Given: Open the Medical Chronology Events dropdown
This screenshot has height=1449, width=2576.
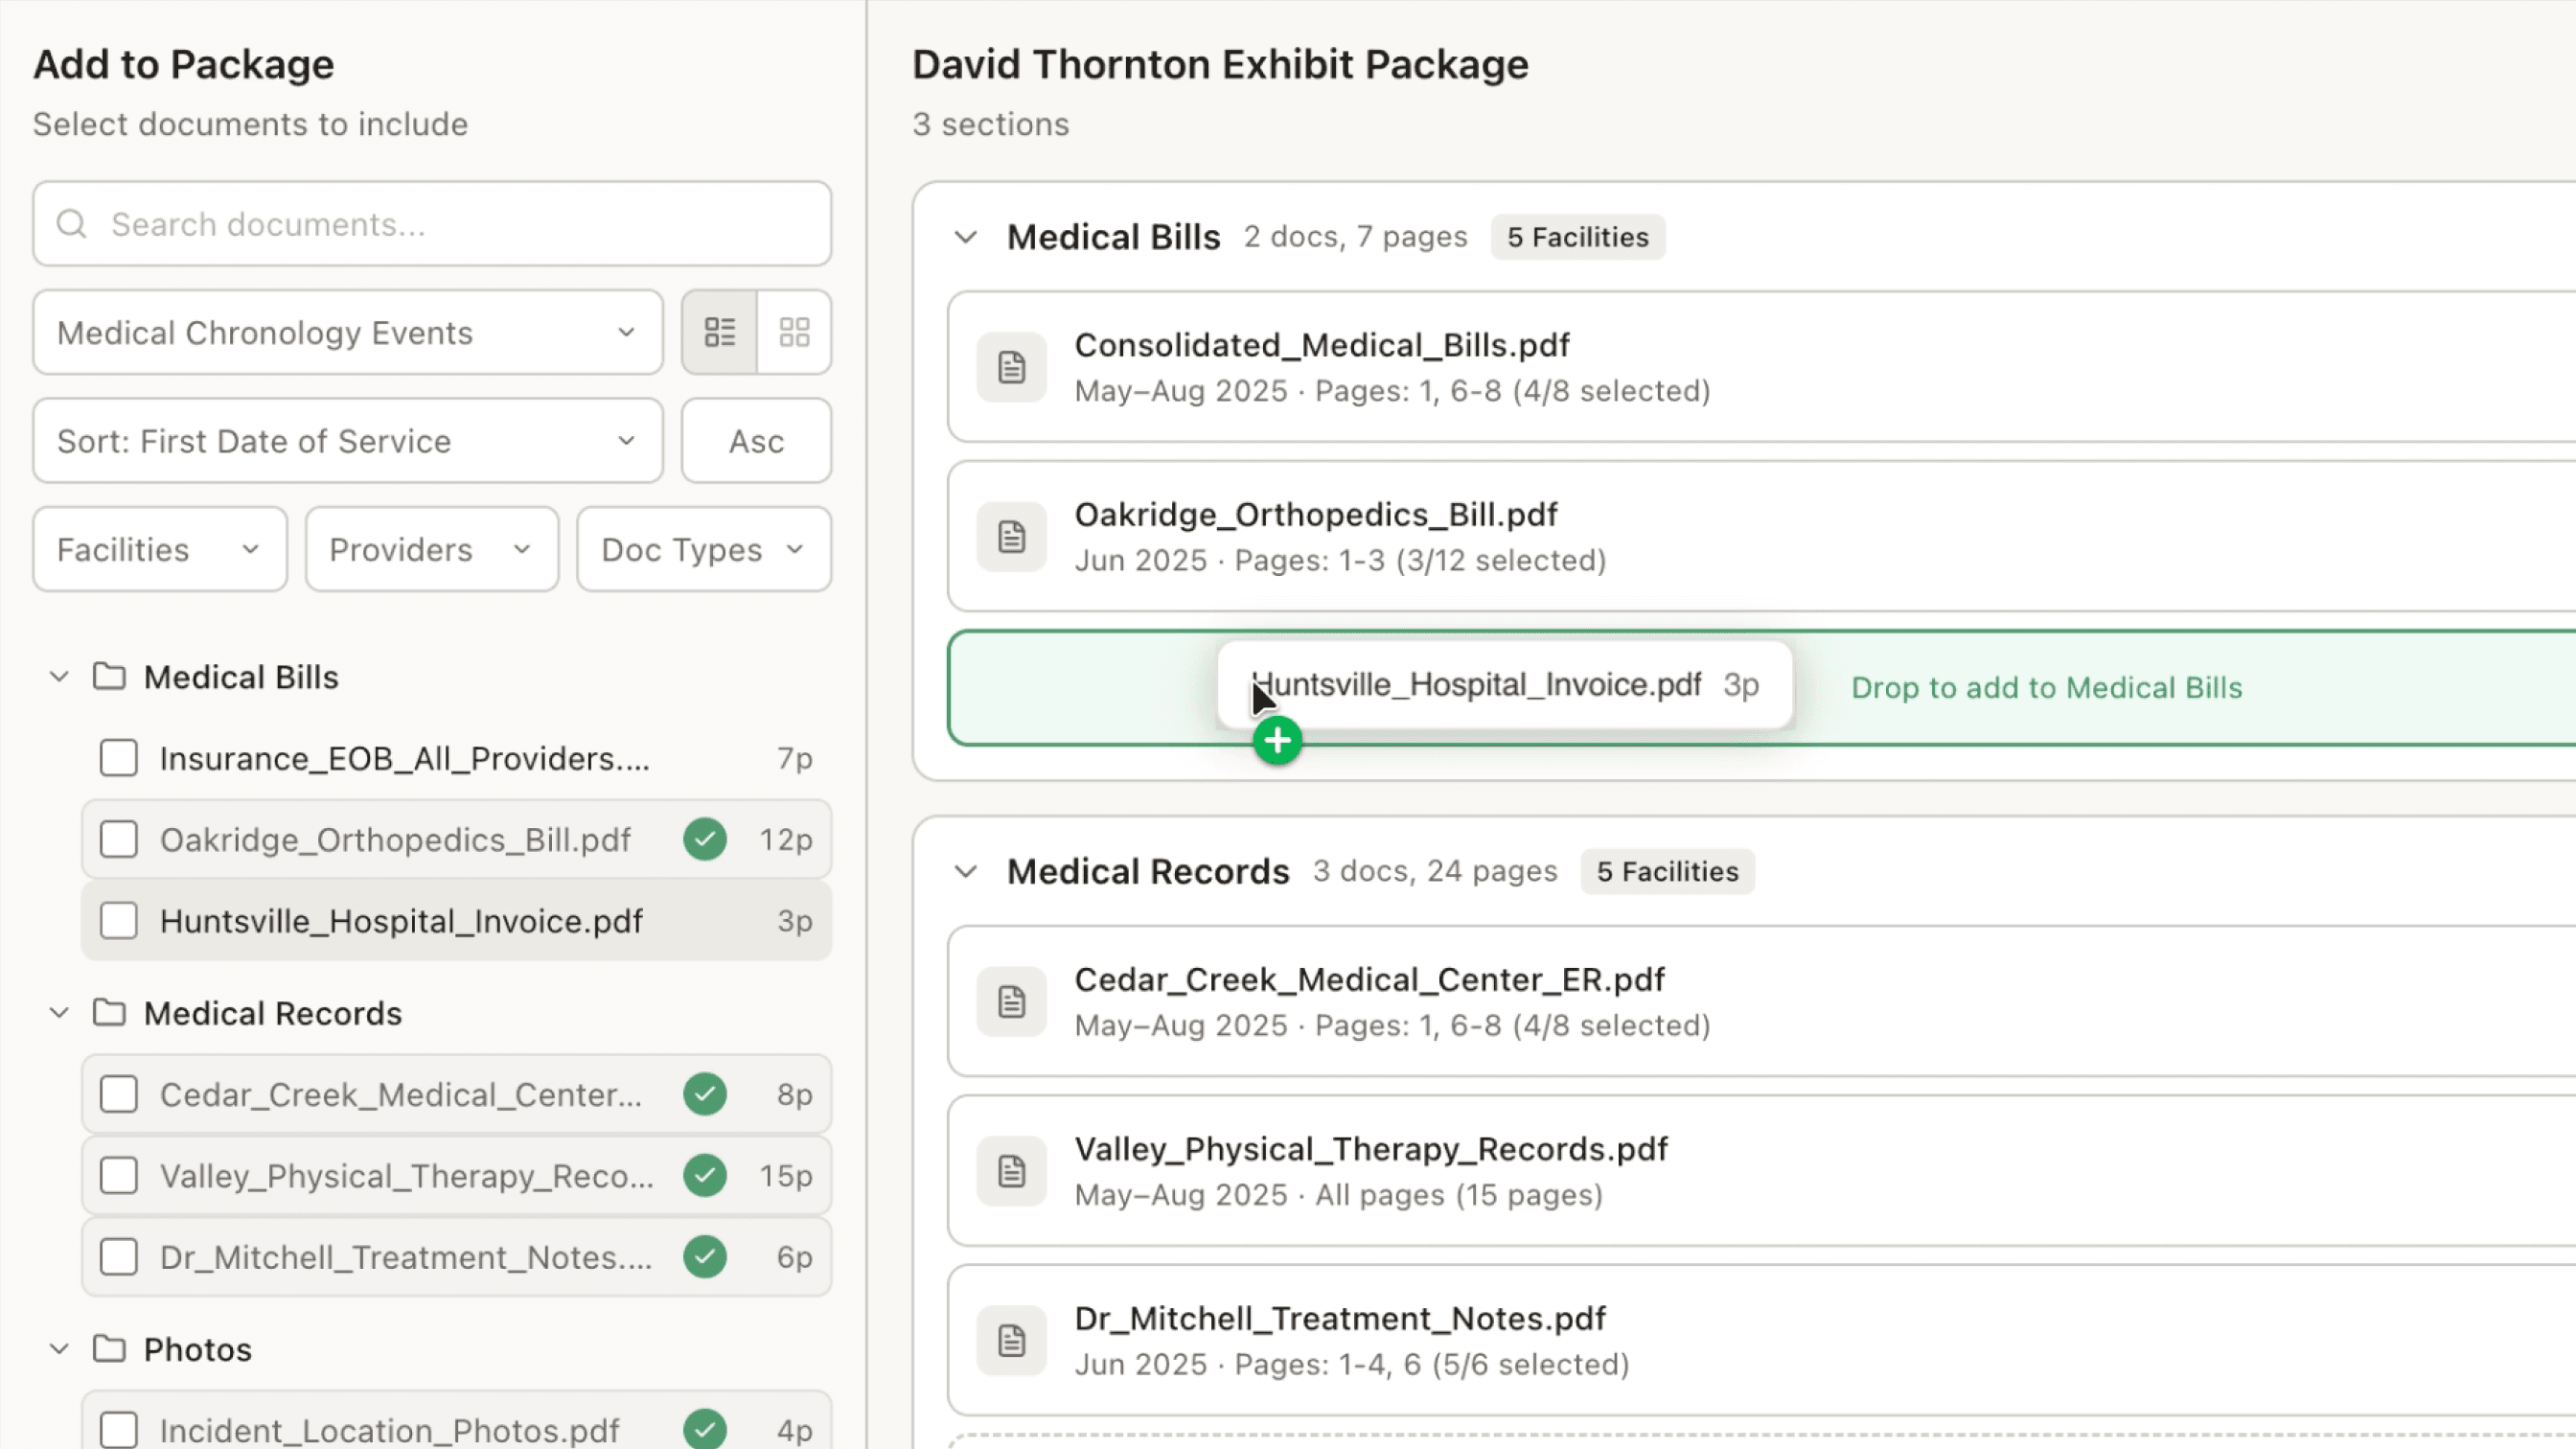Looking at the screenshot, I should (x=347, y=332).
